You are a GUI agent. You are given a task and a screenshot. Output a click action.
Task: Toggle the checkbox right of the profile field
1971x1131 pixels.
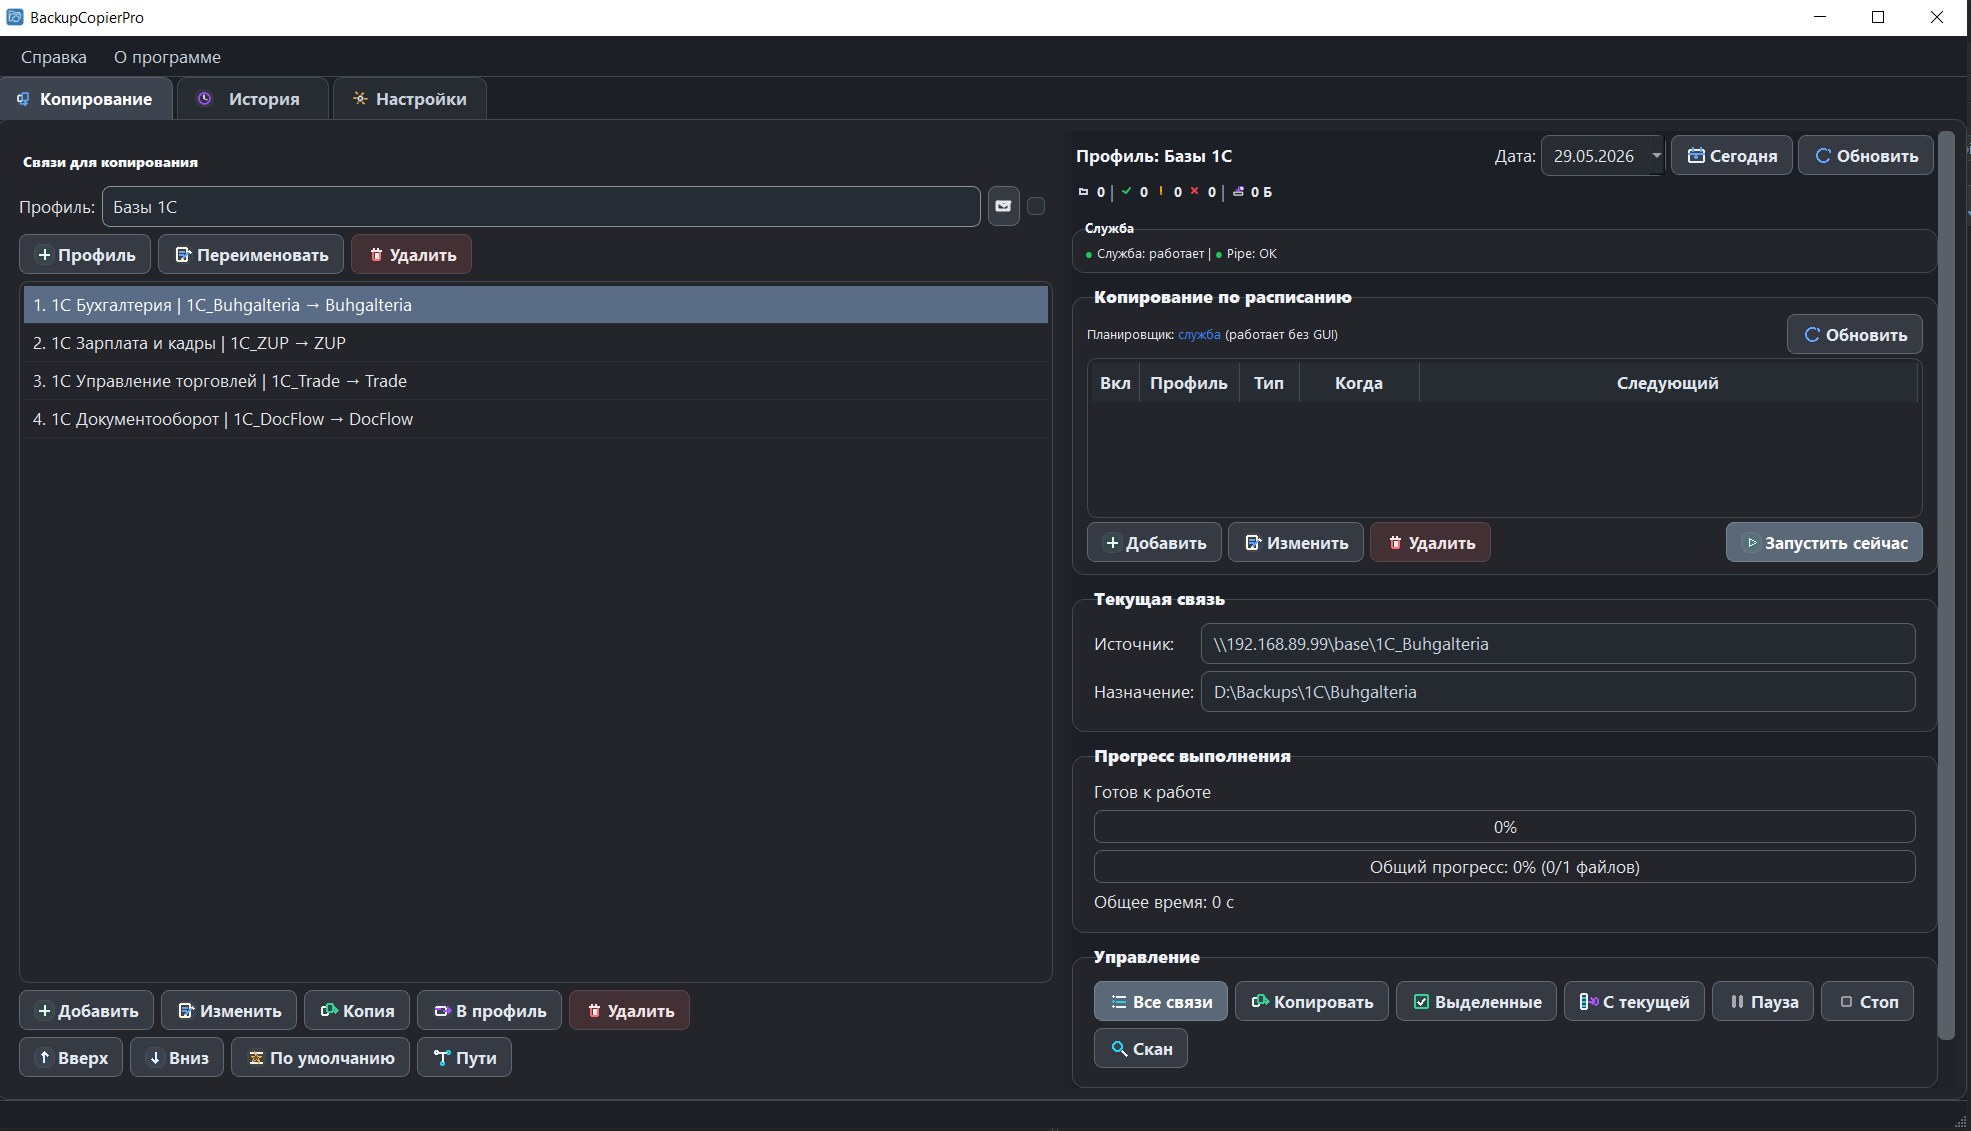click(1036, 206)
